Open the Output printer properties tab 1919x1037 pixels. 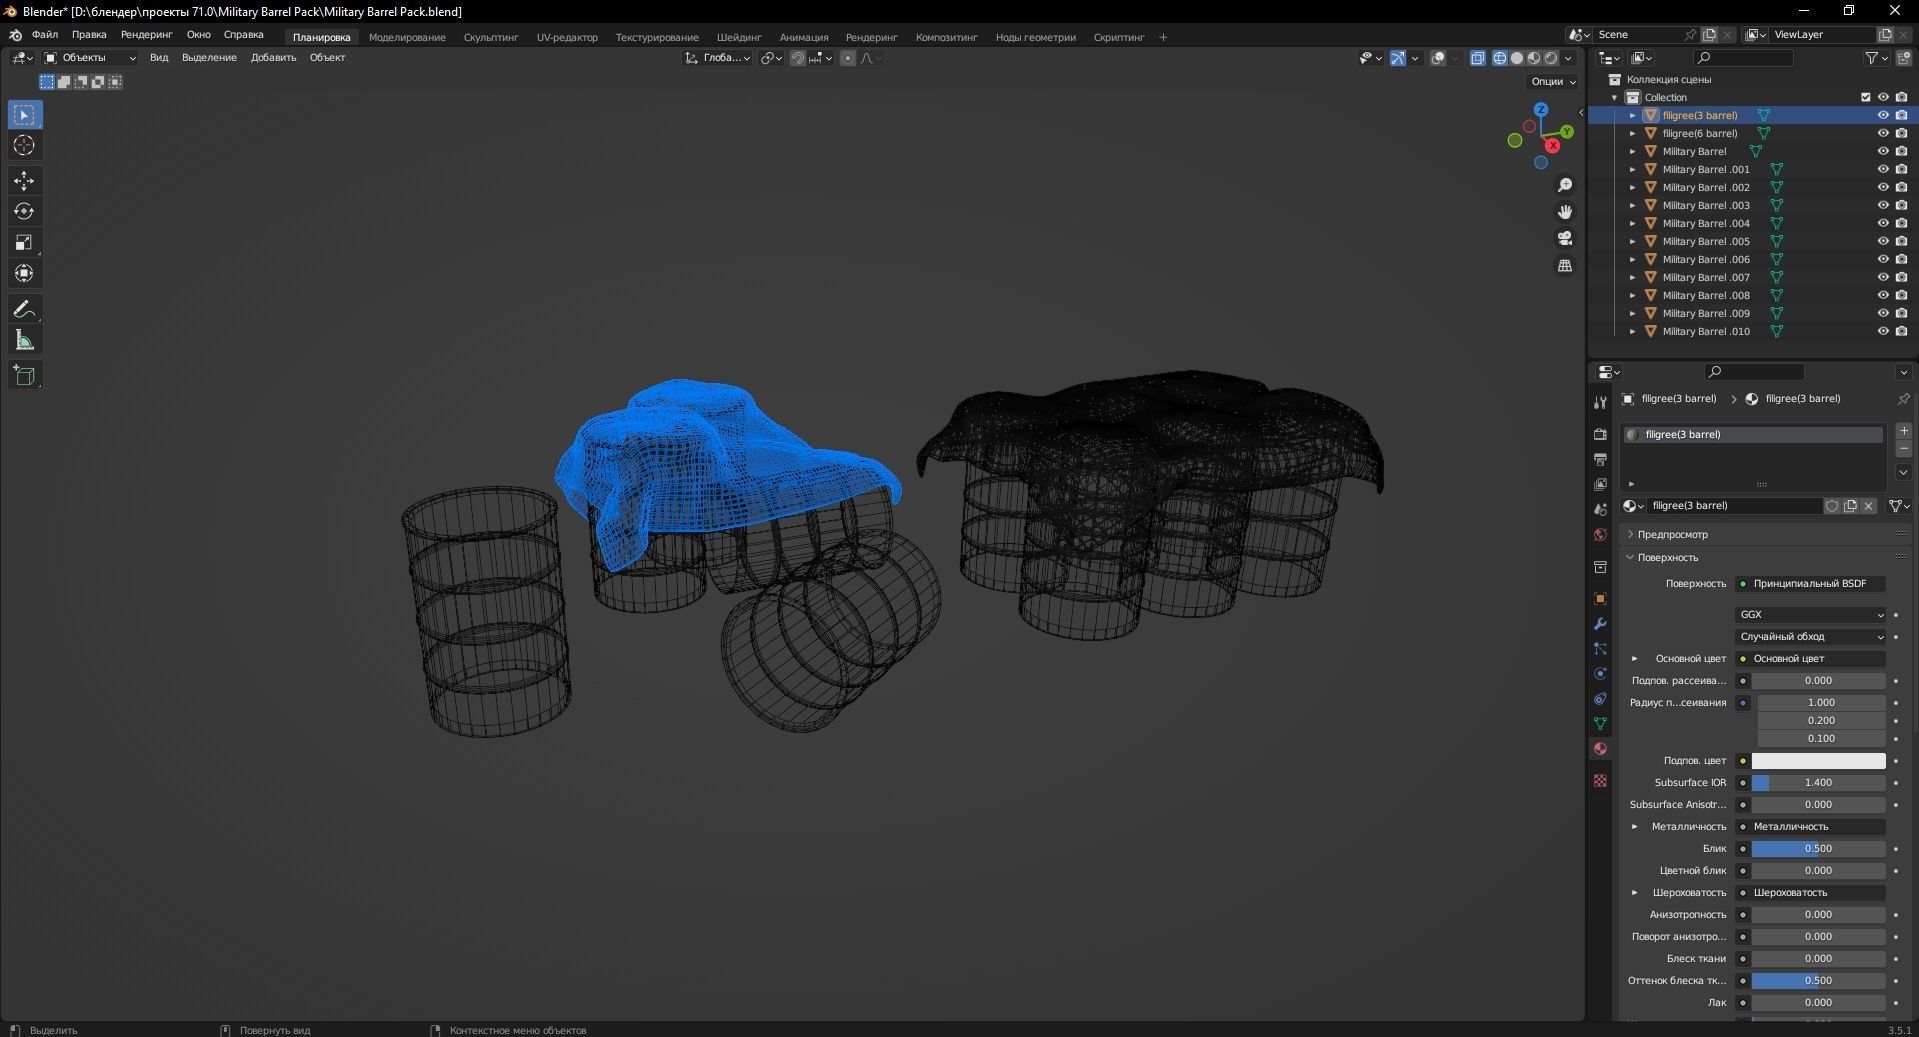pos(1600,459)
